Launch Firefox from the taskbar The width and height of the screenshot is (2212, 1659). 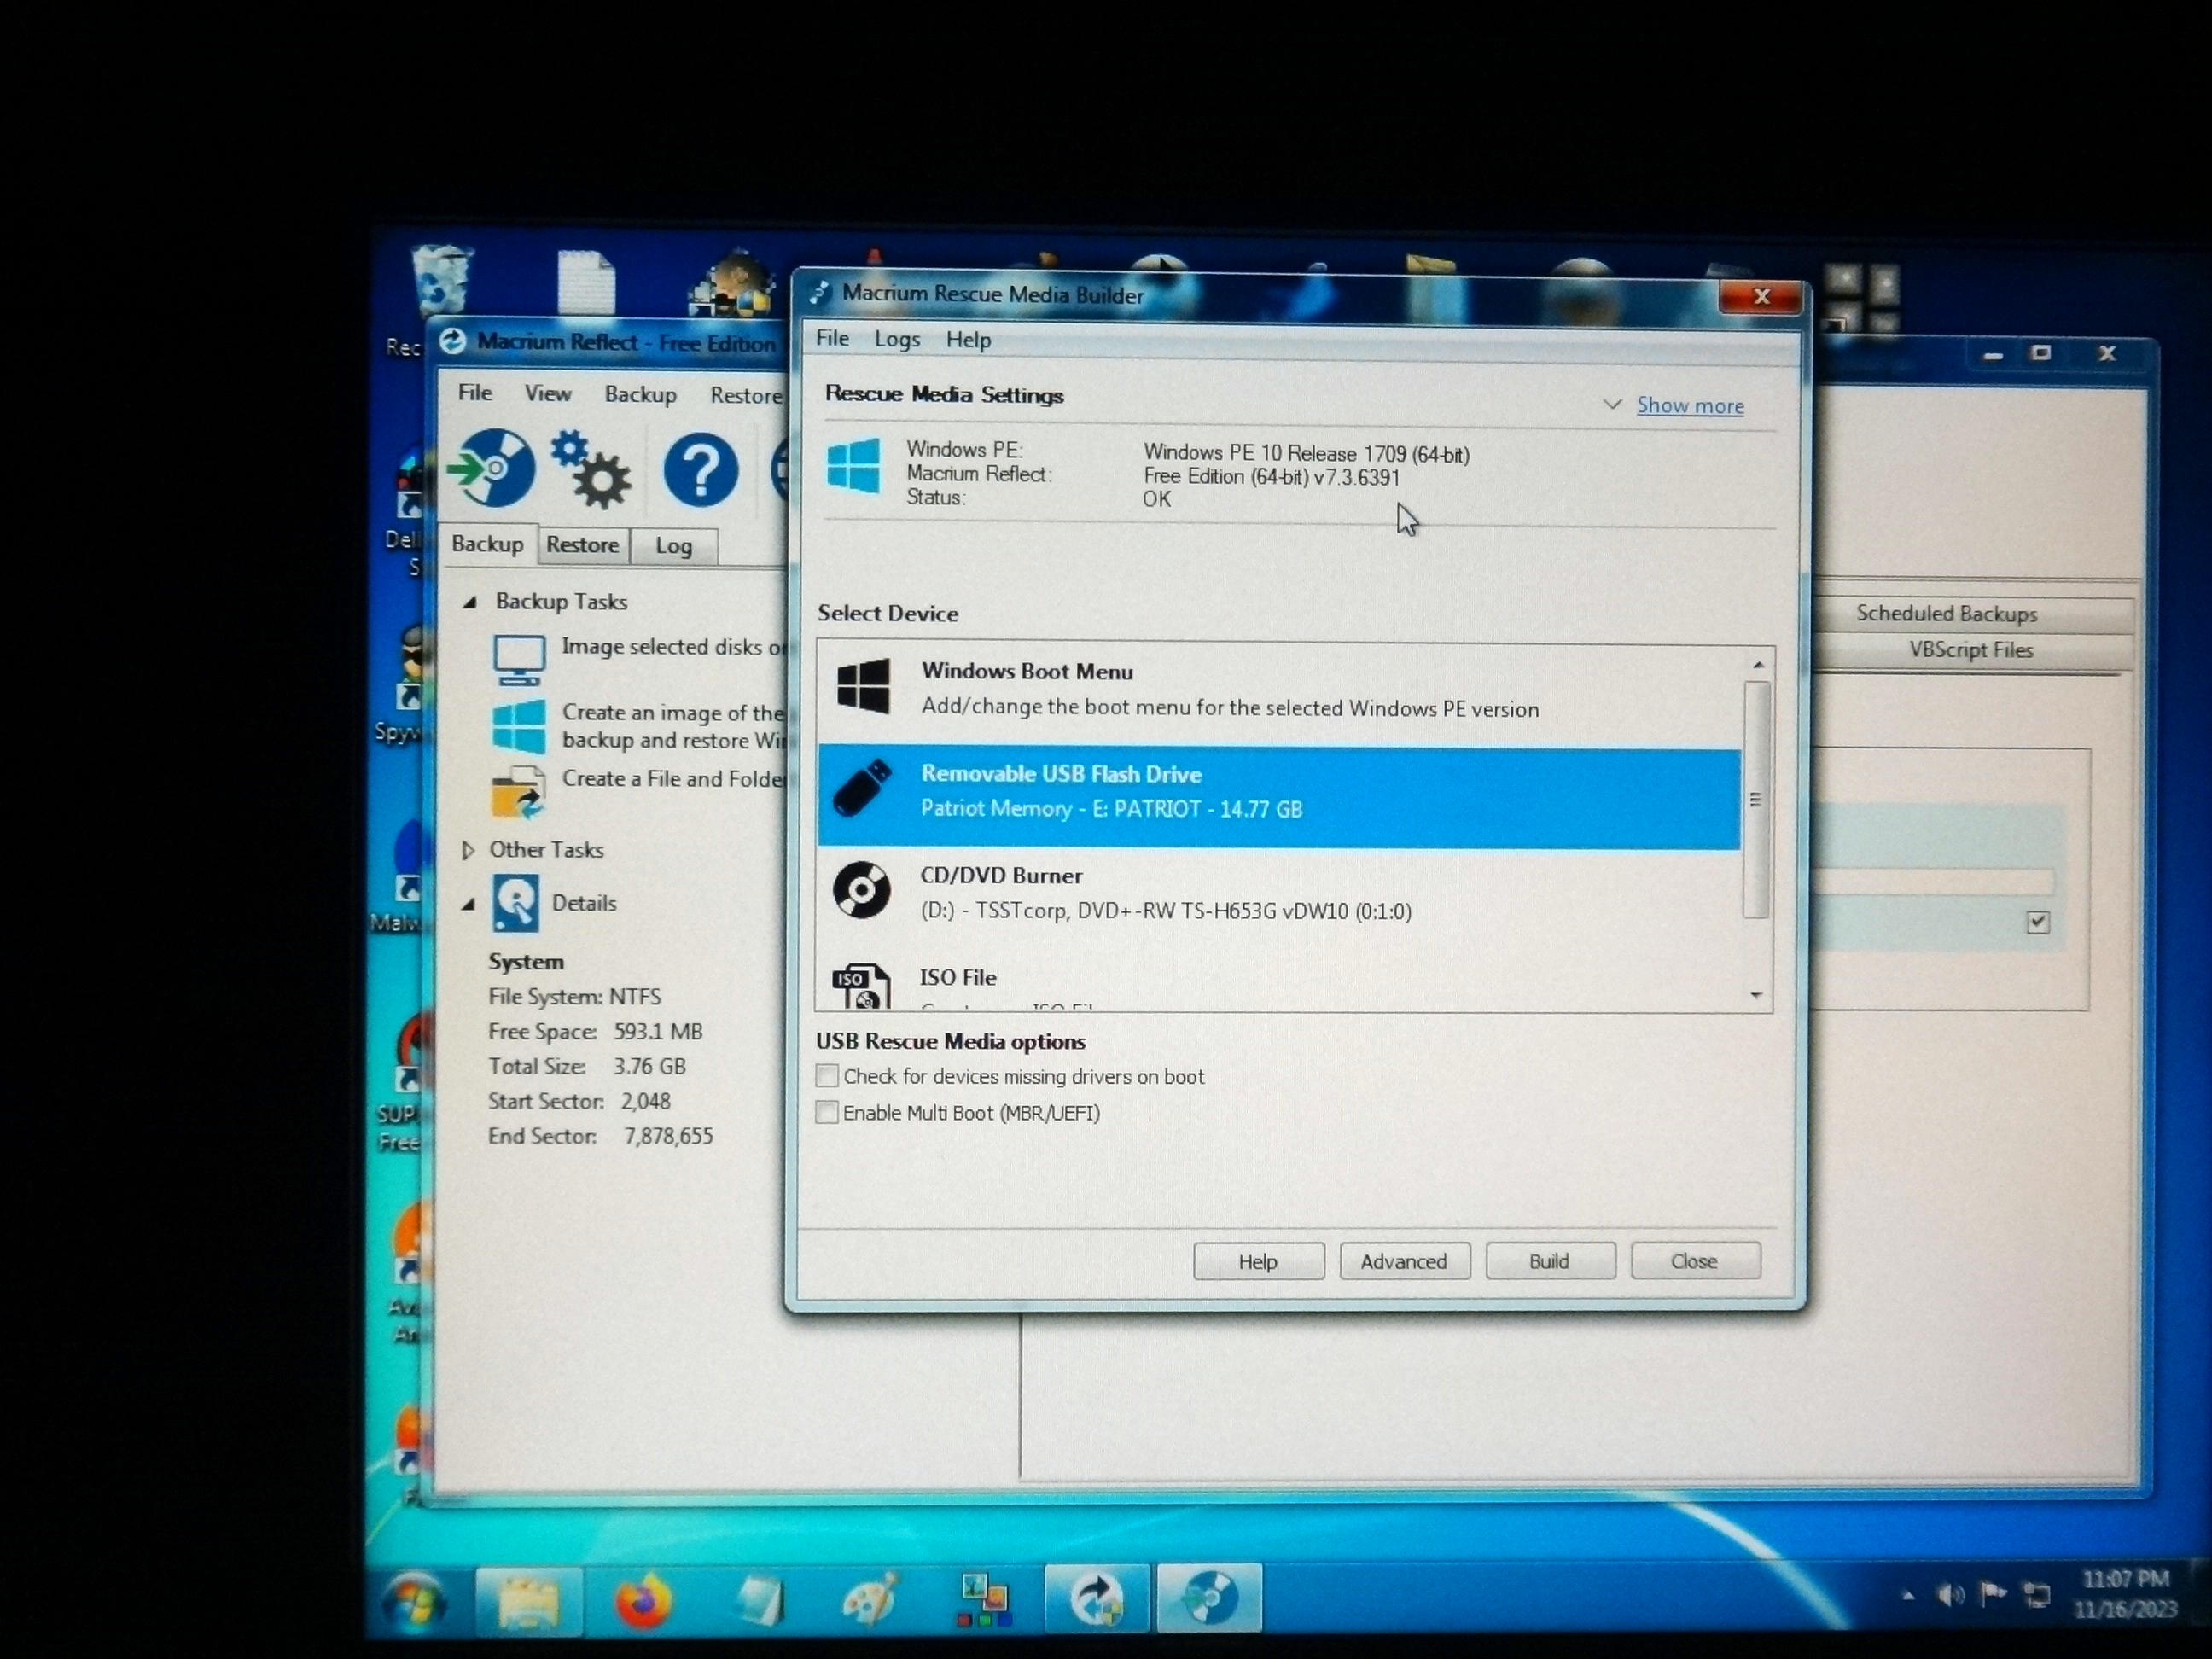(642, 1600)
